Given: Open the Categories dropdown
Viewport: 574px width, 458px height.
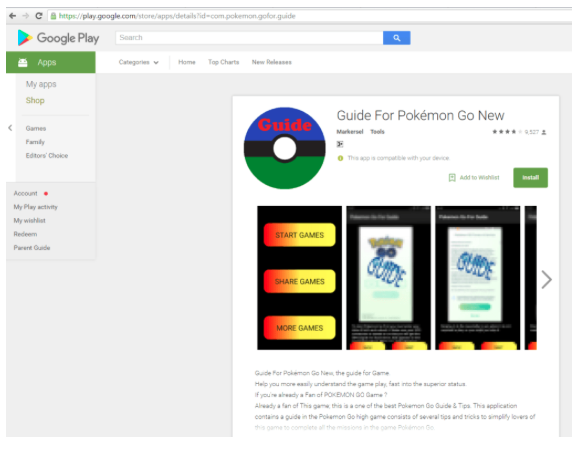Looking at the screenshot, I should (x=138, y=62).
